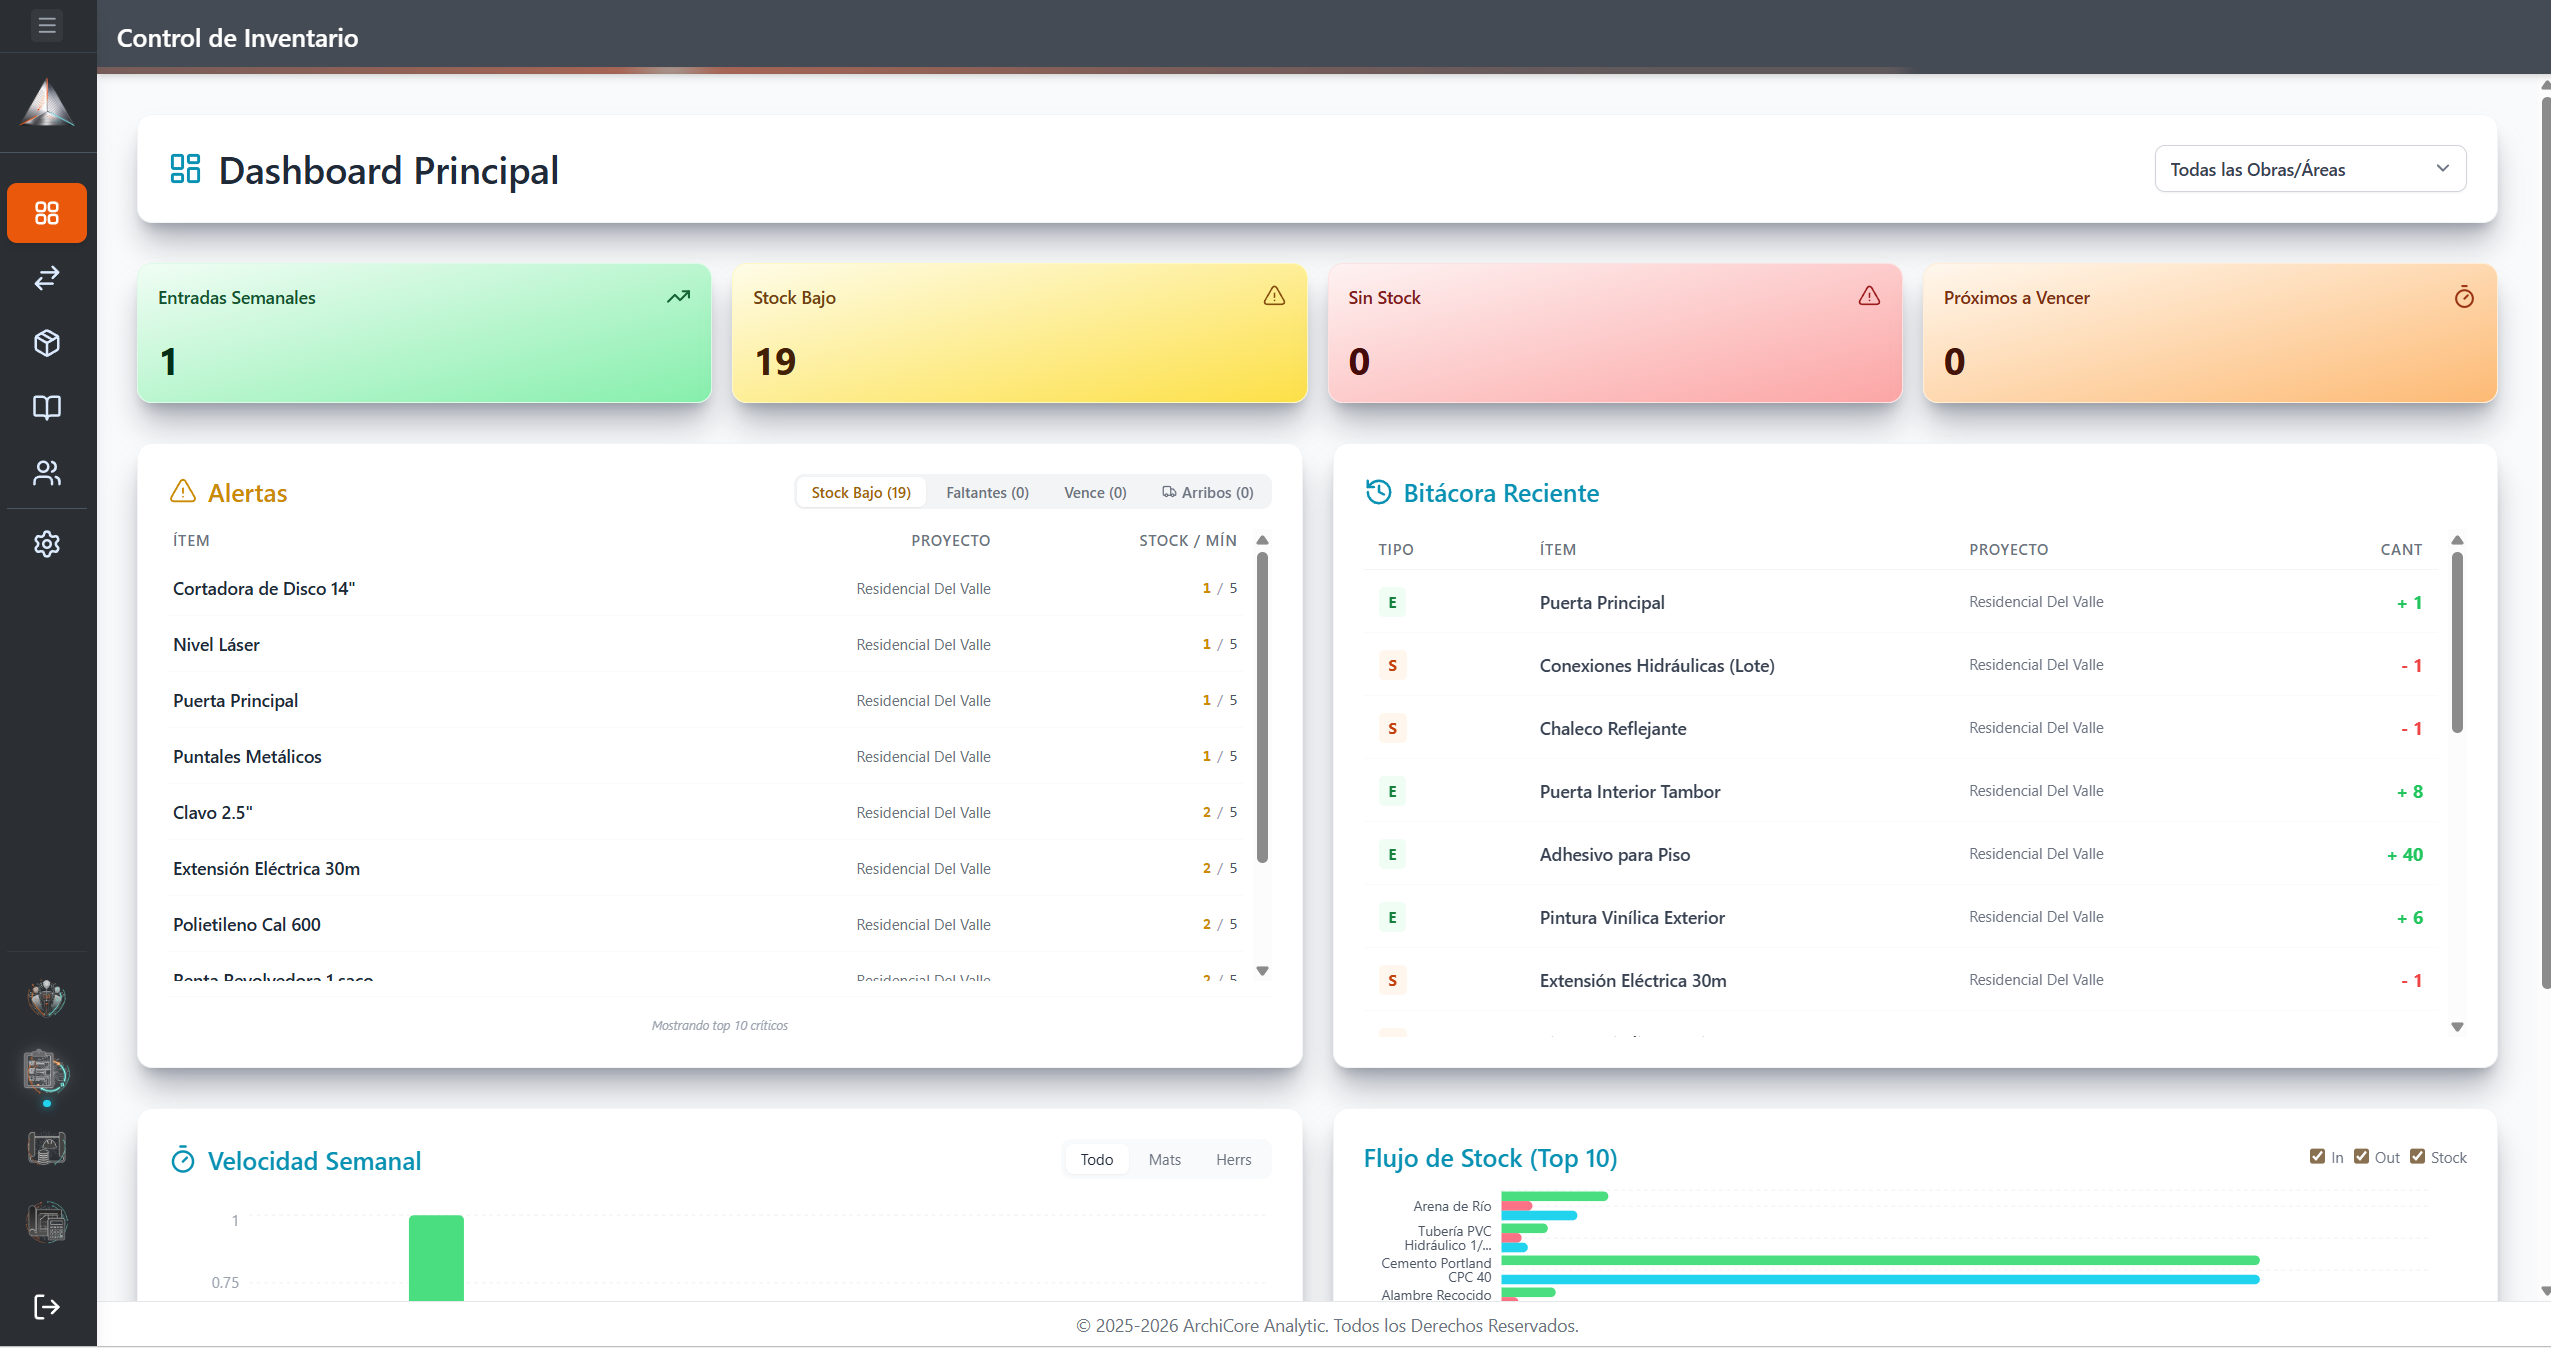
Task: Select the dashboard grid icon in sidebar
Action: (47, 213)
